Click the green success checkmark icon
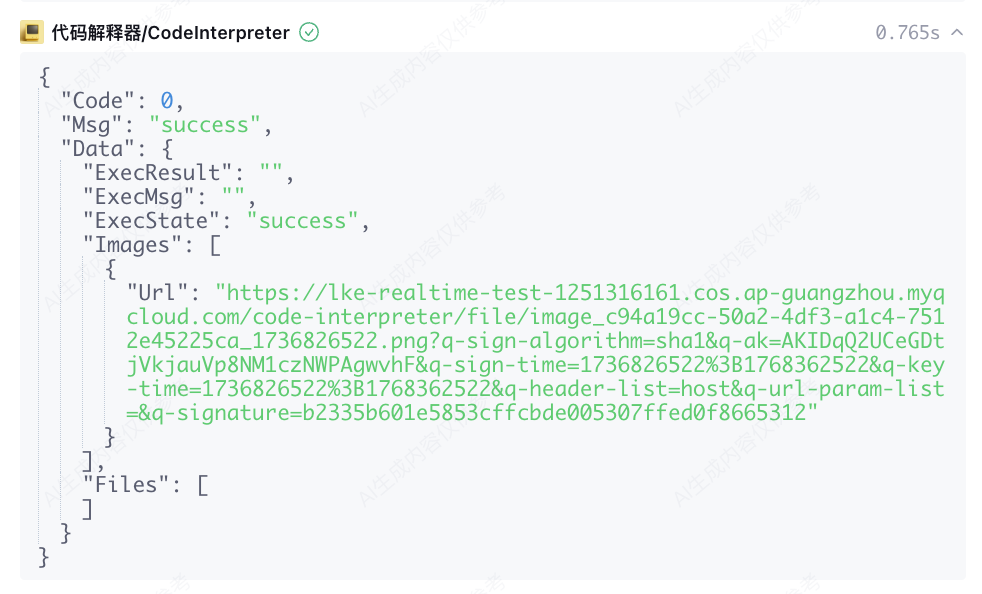The width and height of the screenshot is (982, 594). point(309,32)
